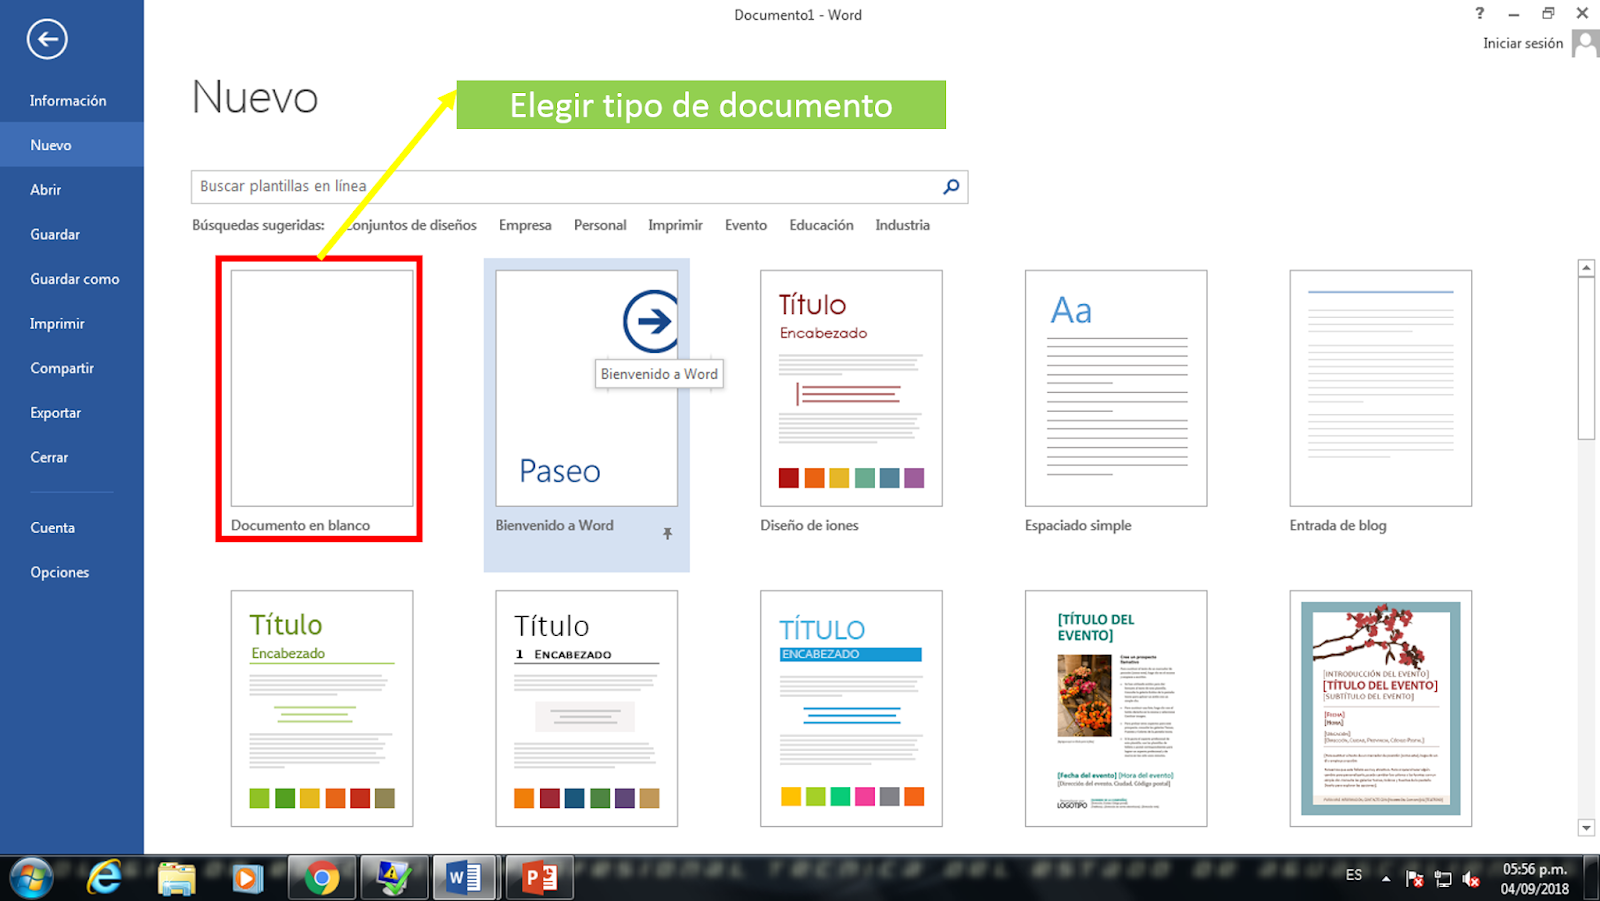
Task: Open Chrome from the taskbar
Action: tap(322, 879)
